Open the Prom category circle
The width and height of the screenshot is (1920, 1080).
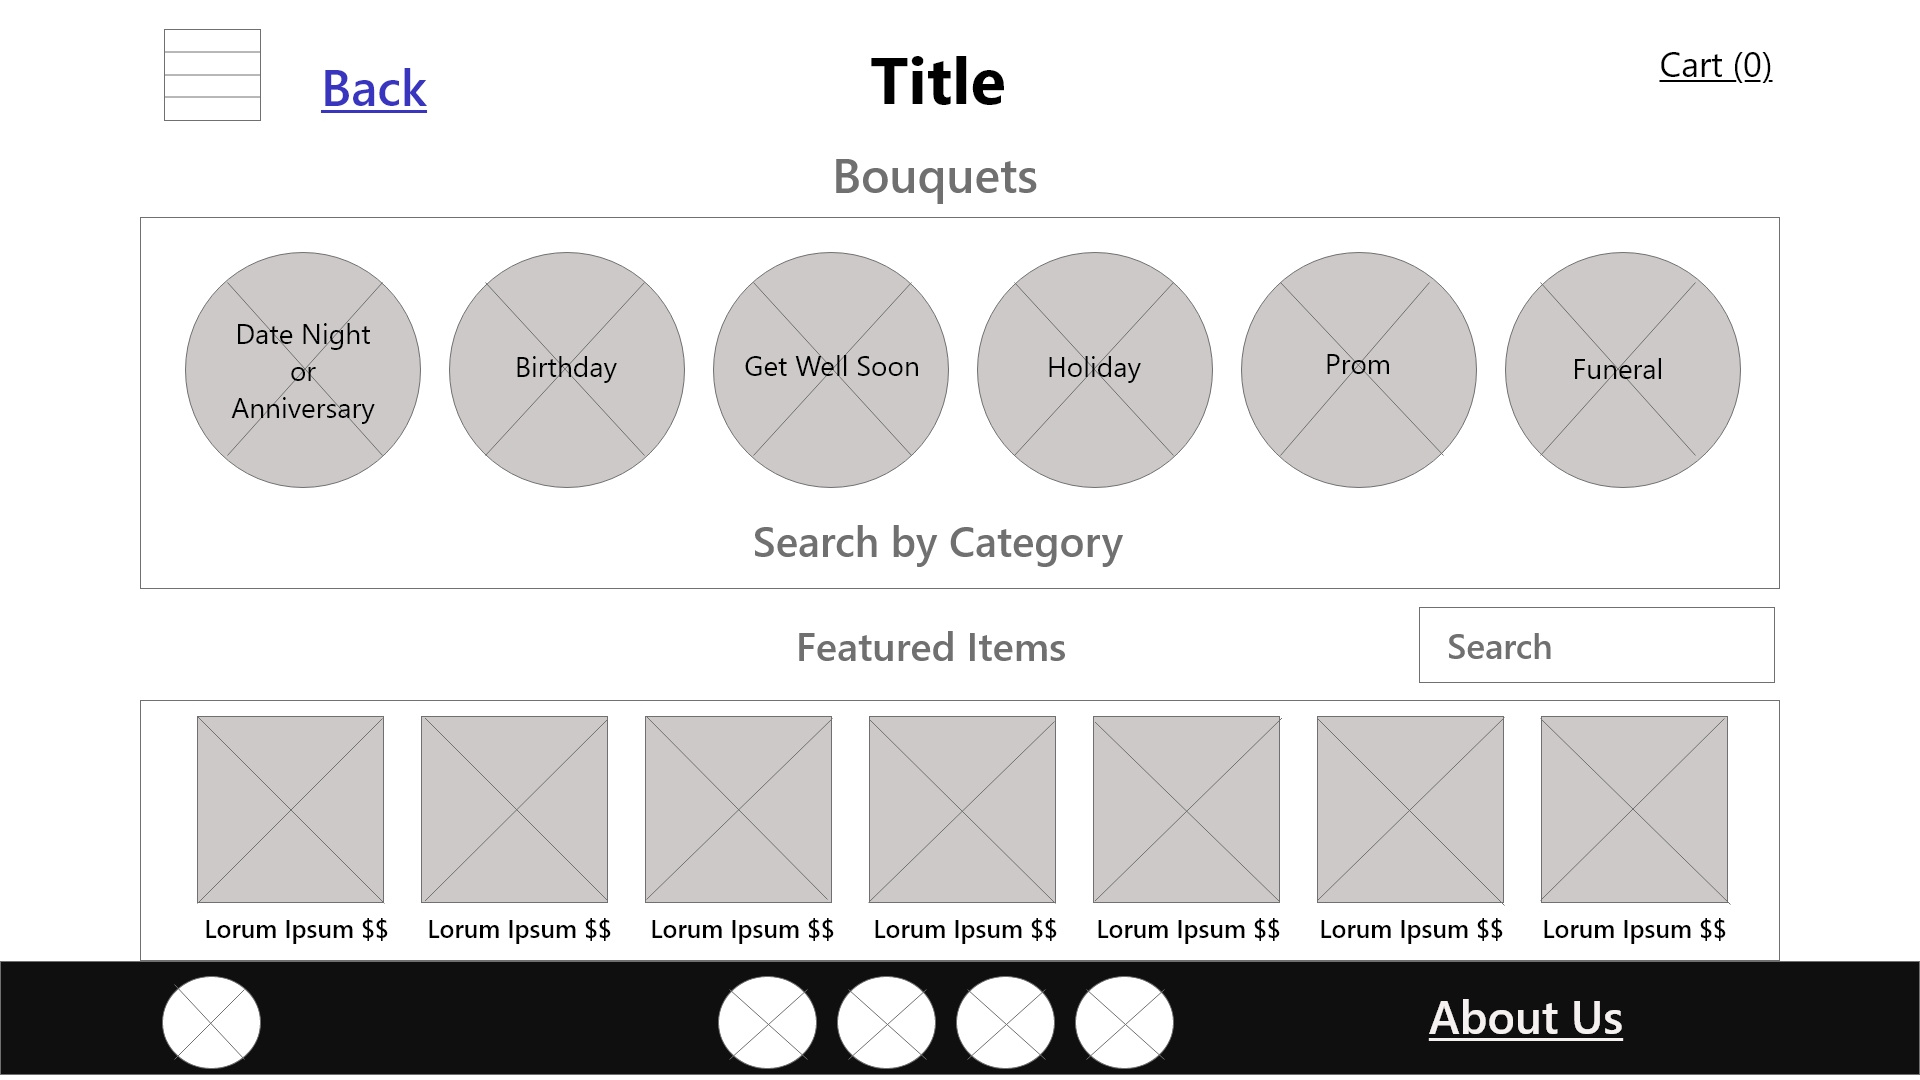point(1359,370)
